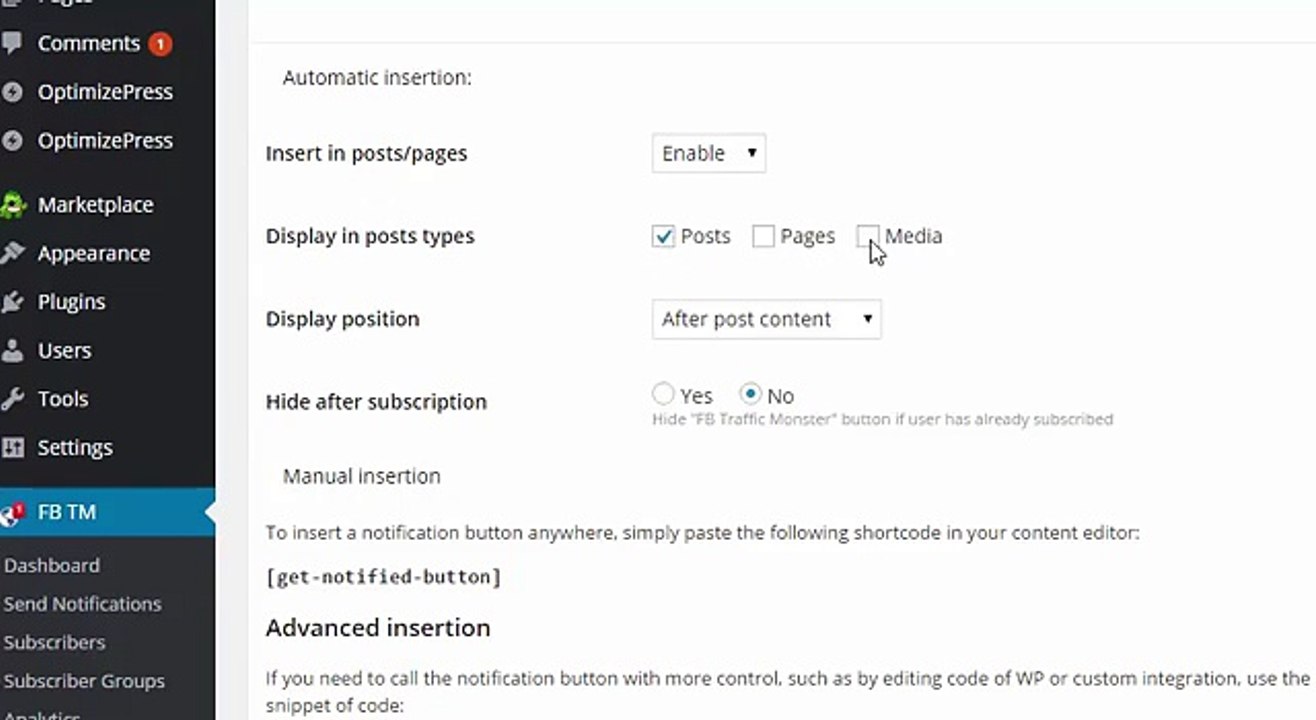Open Send Notifications submenu item
The image size is (1316, 720).
(82, 604)
